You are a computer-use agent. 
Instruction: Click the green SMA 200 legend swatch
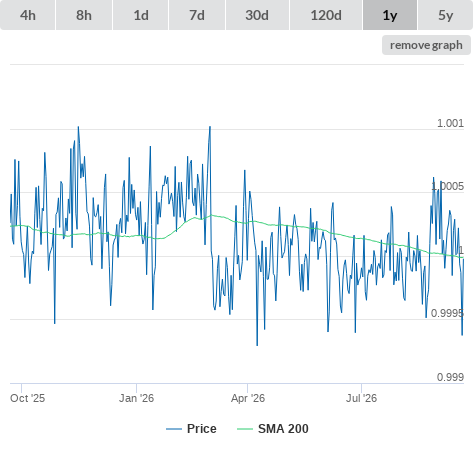tap(245, 429)
